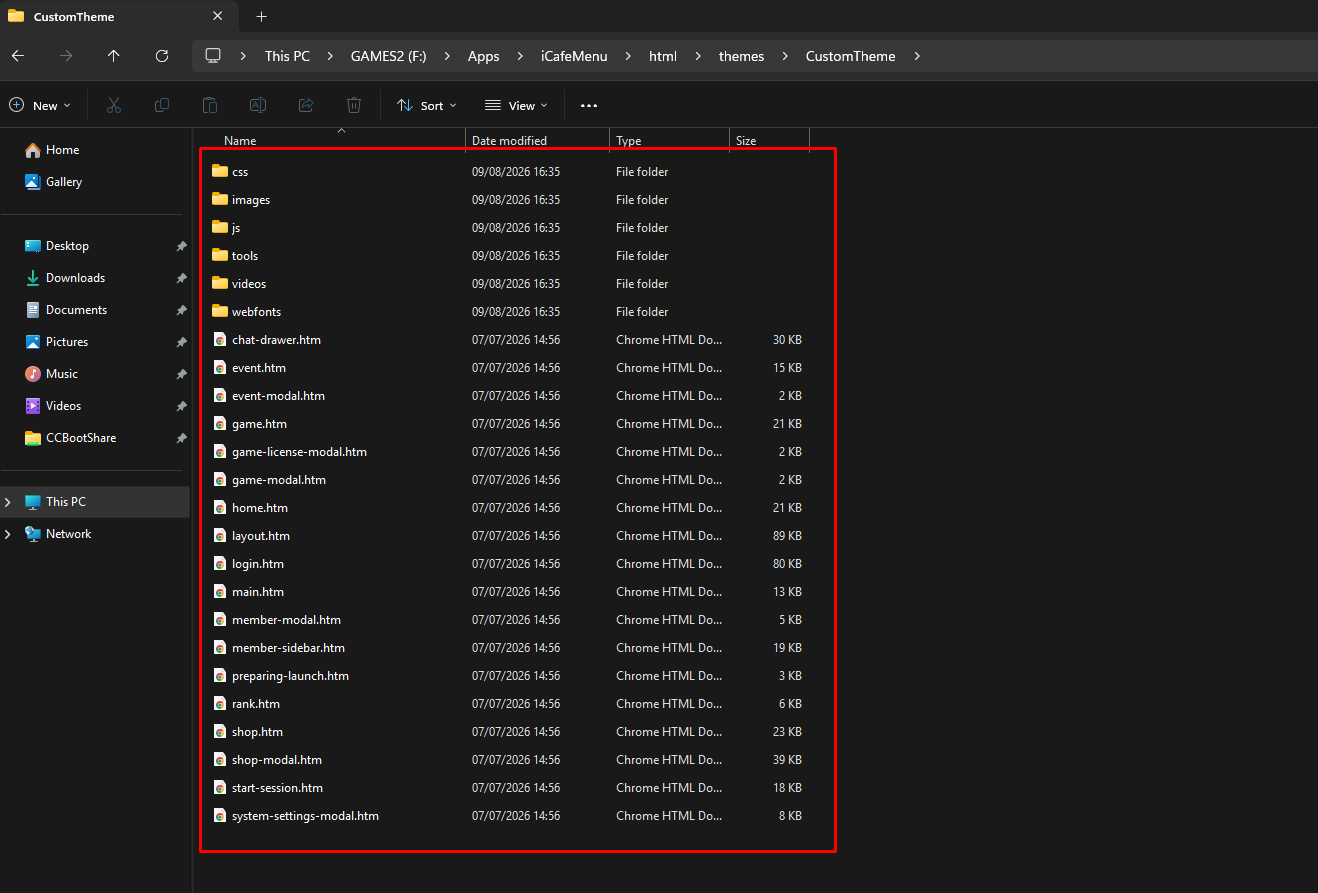
Task: Open the Sort options dropdown
Action: coord(427,105)
